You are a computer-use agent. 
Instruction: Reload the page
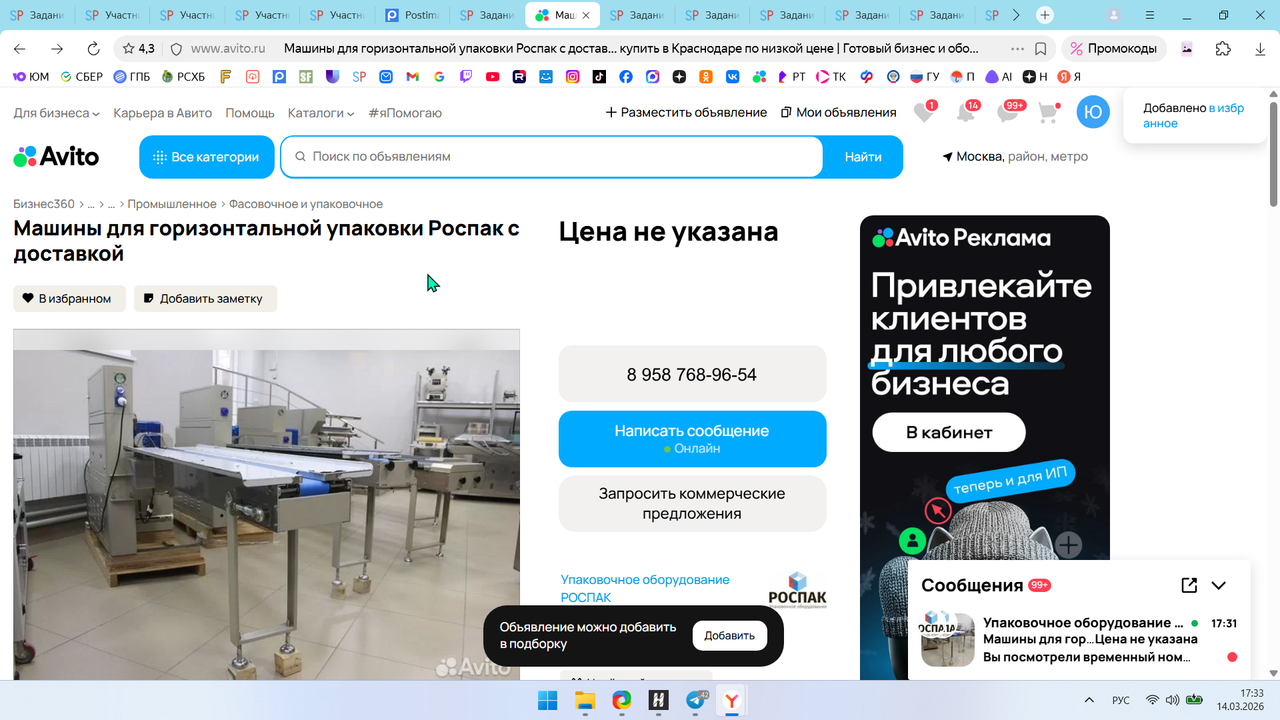coord(93,48)
